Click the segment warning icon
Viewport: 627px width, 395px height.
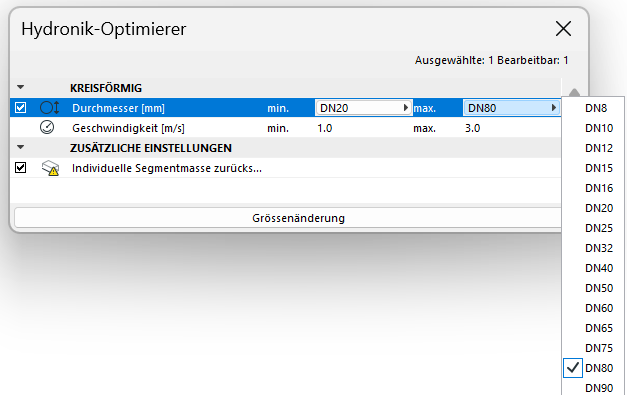[50, 168]
